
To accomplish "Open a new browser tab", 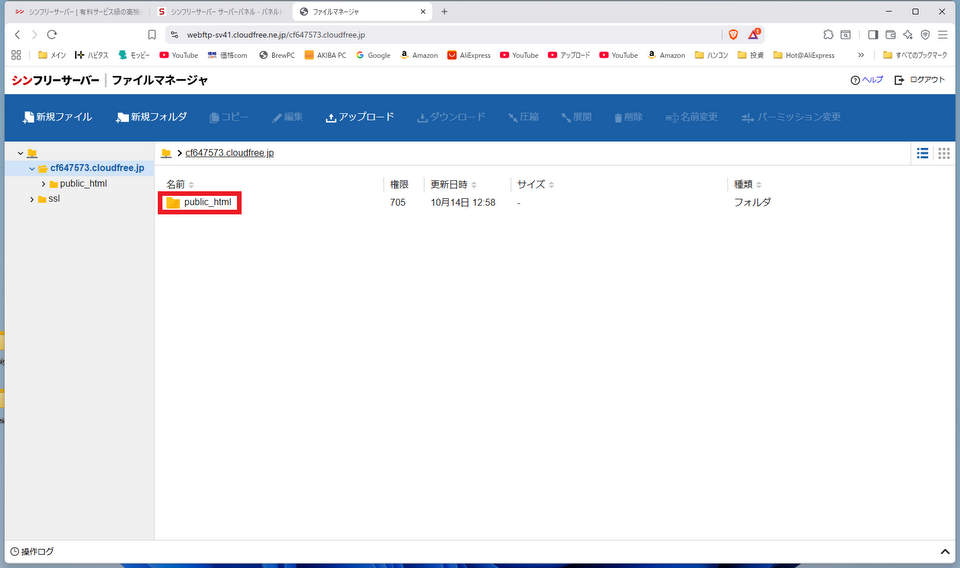I will 444,11.
